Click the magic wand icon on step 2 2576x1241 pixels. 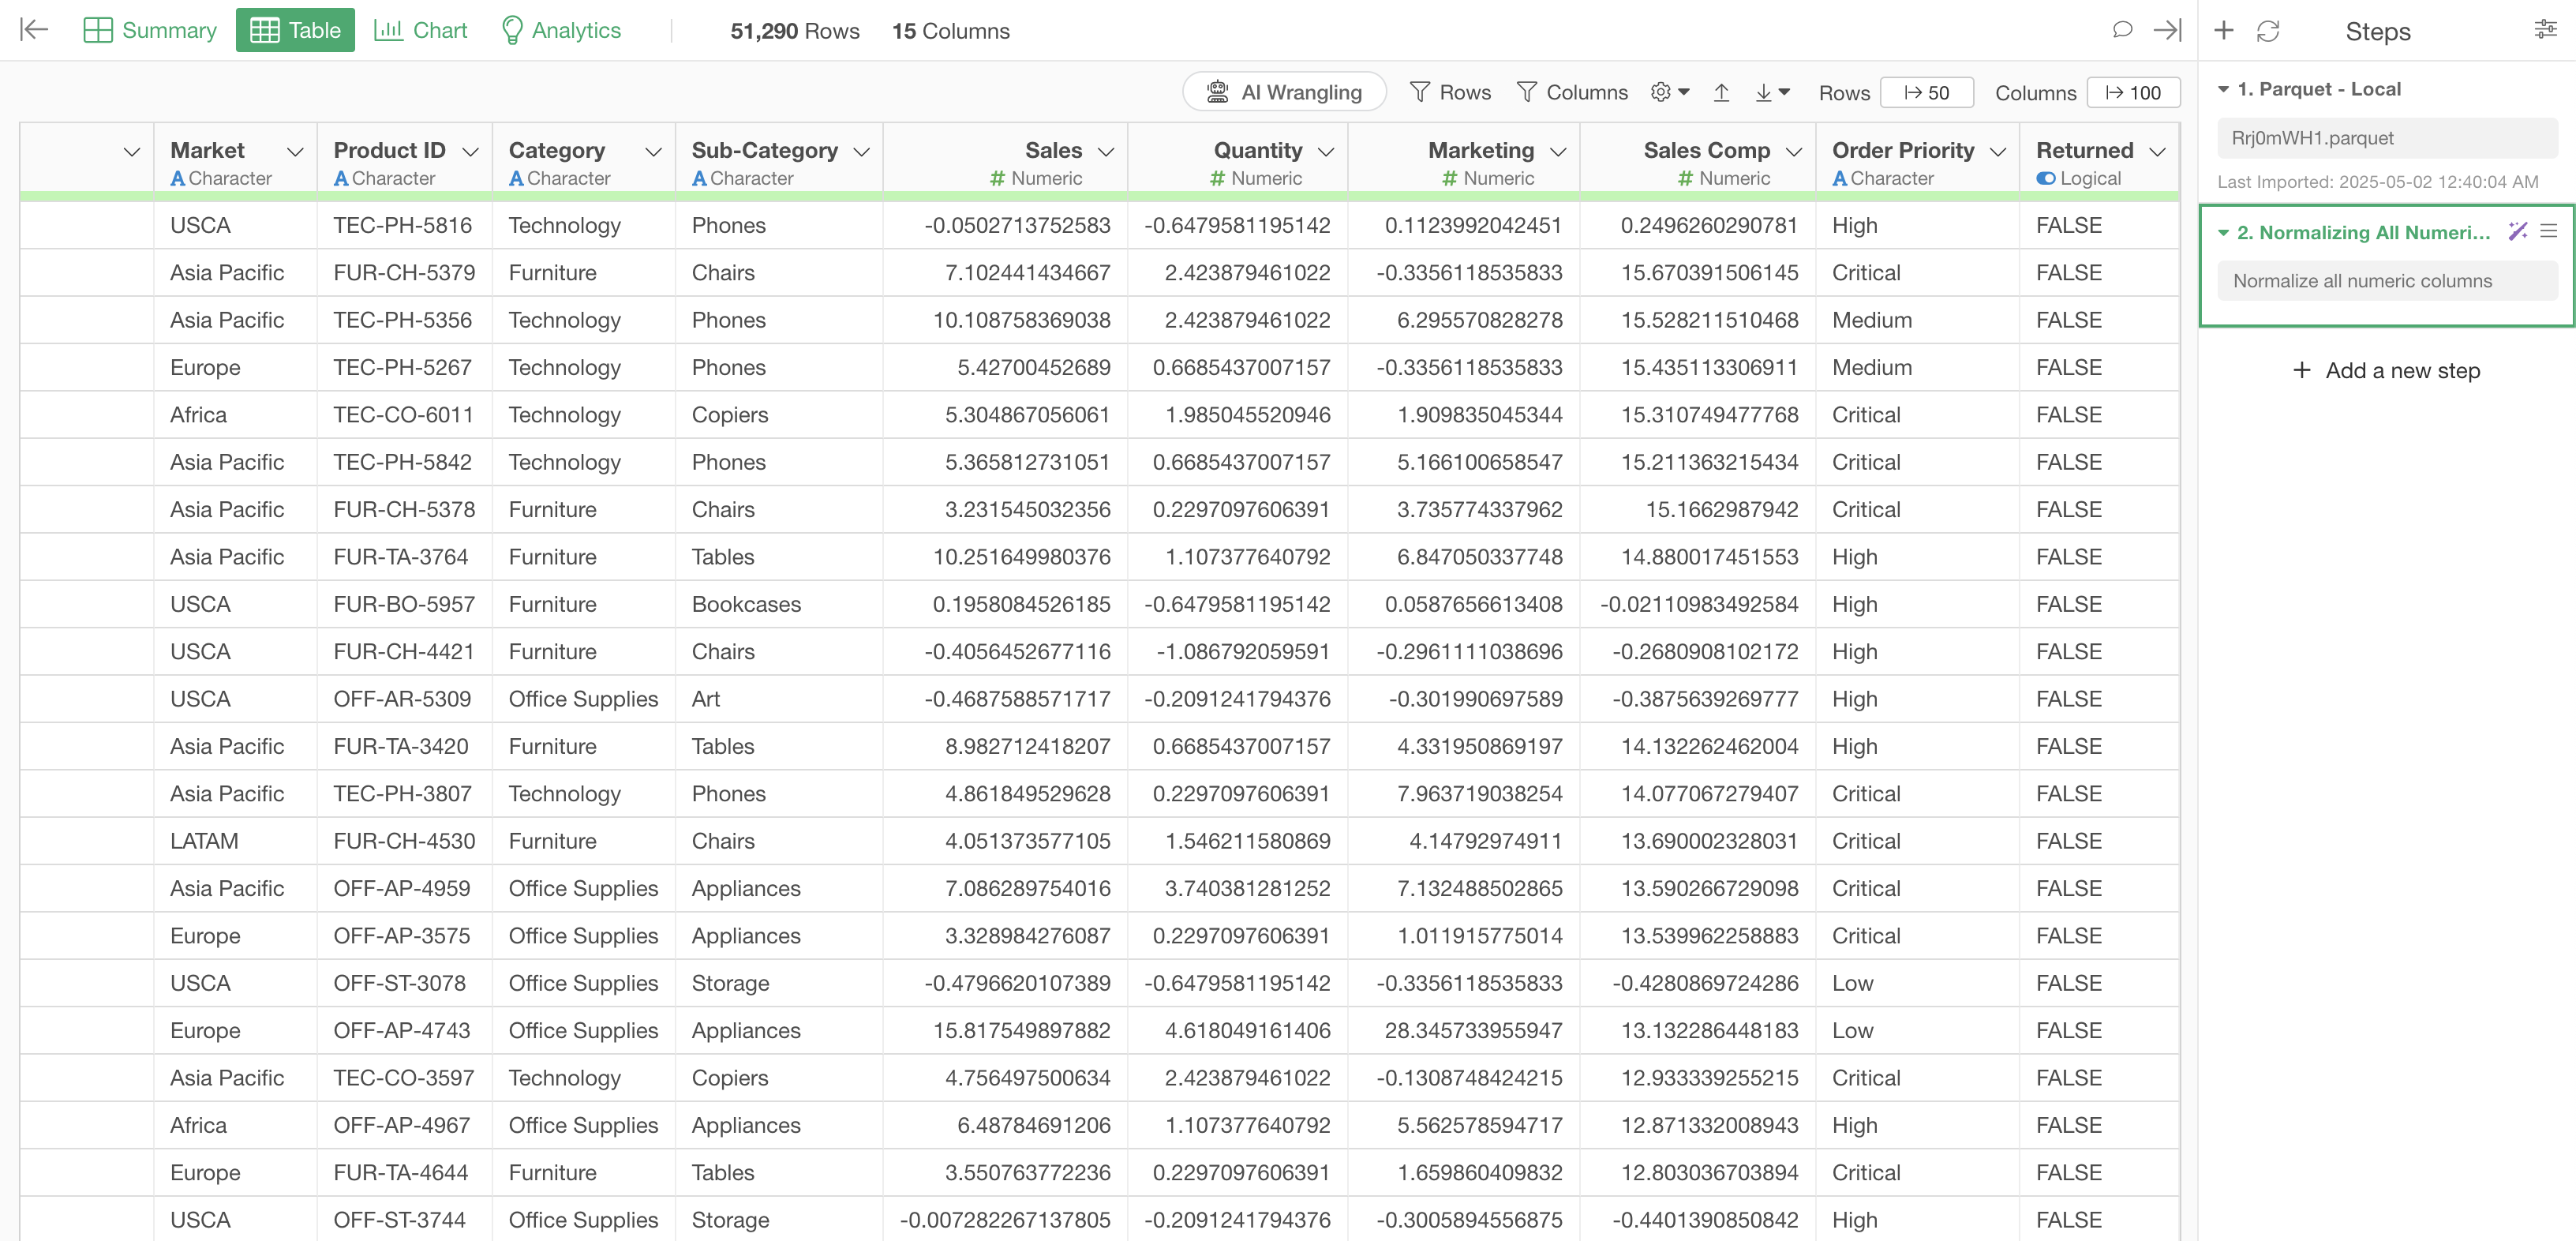(x=2517, y=231)
